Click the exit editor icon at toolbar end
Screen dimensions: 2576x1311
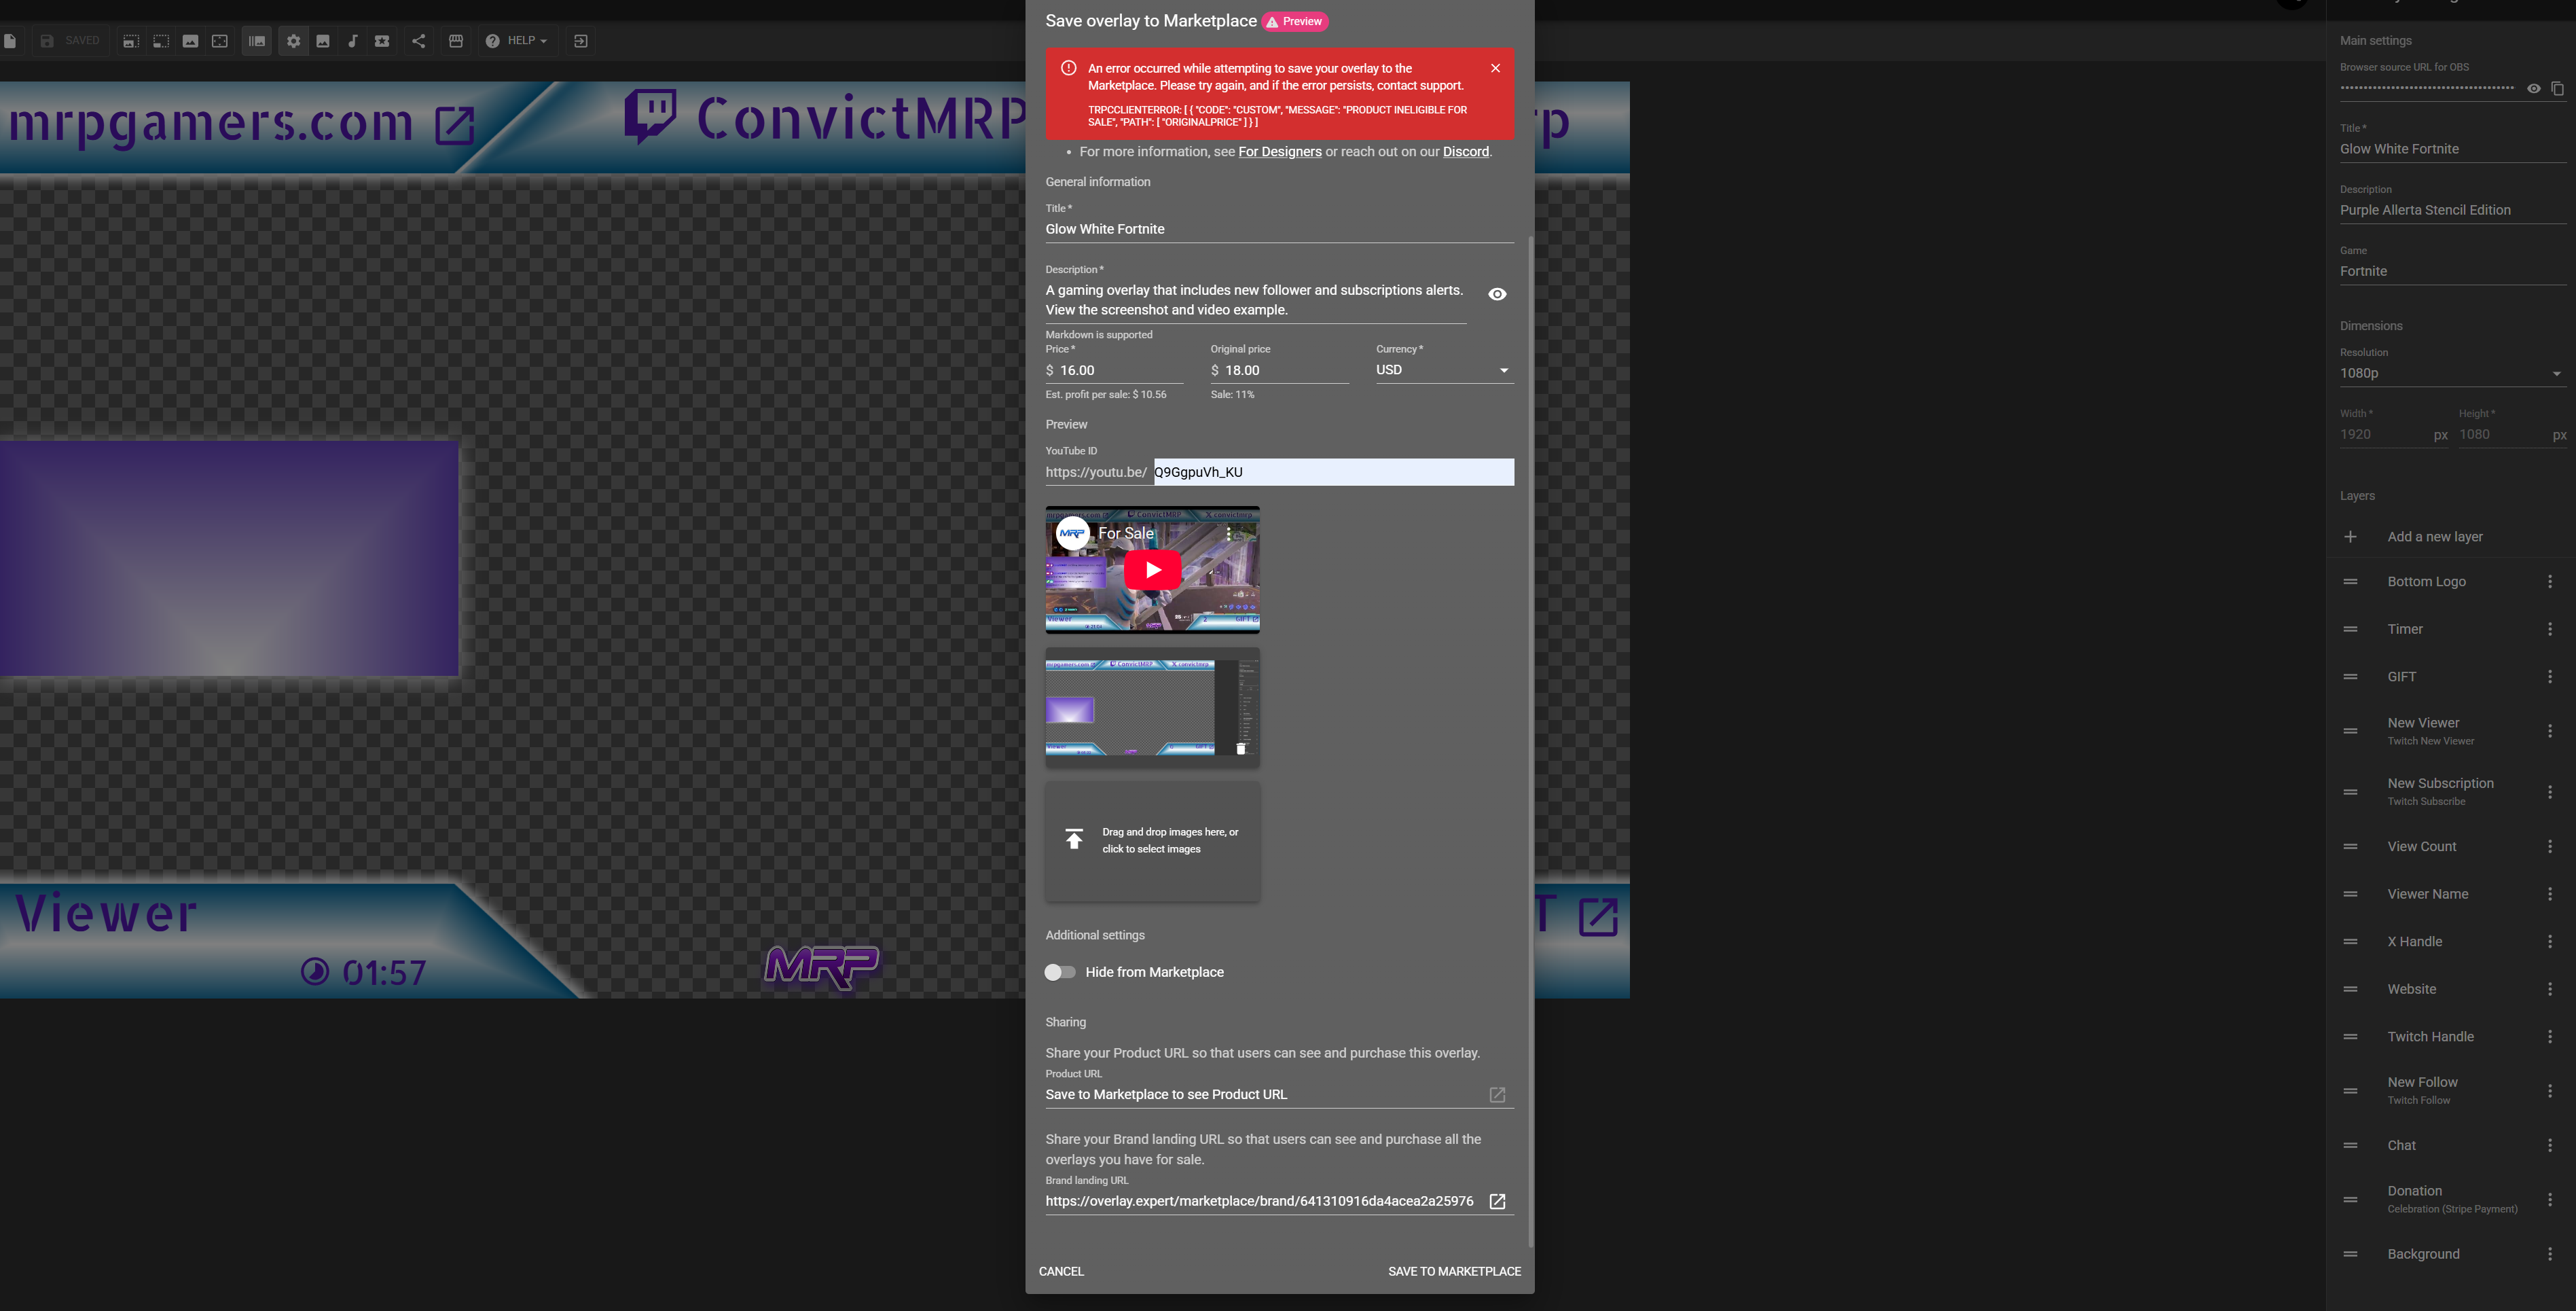(579, 41)
